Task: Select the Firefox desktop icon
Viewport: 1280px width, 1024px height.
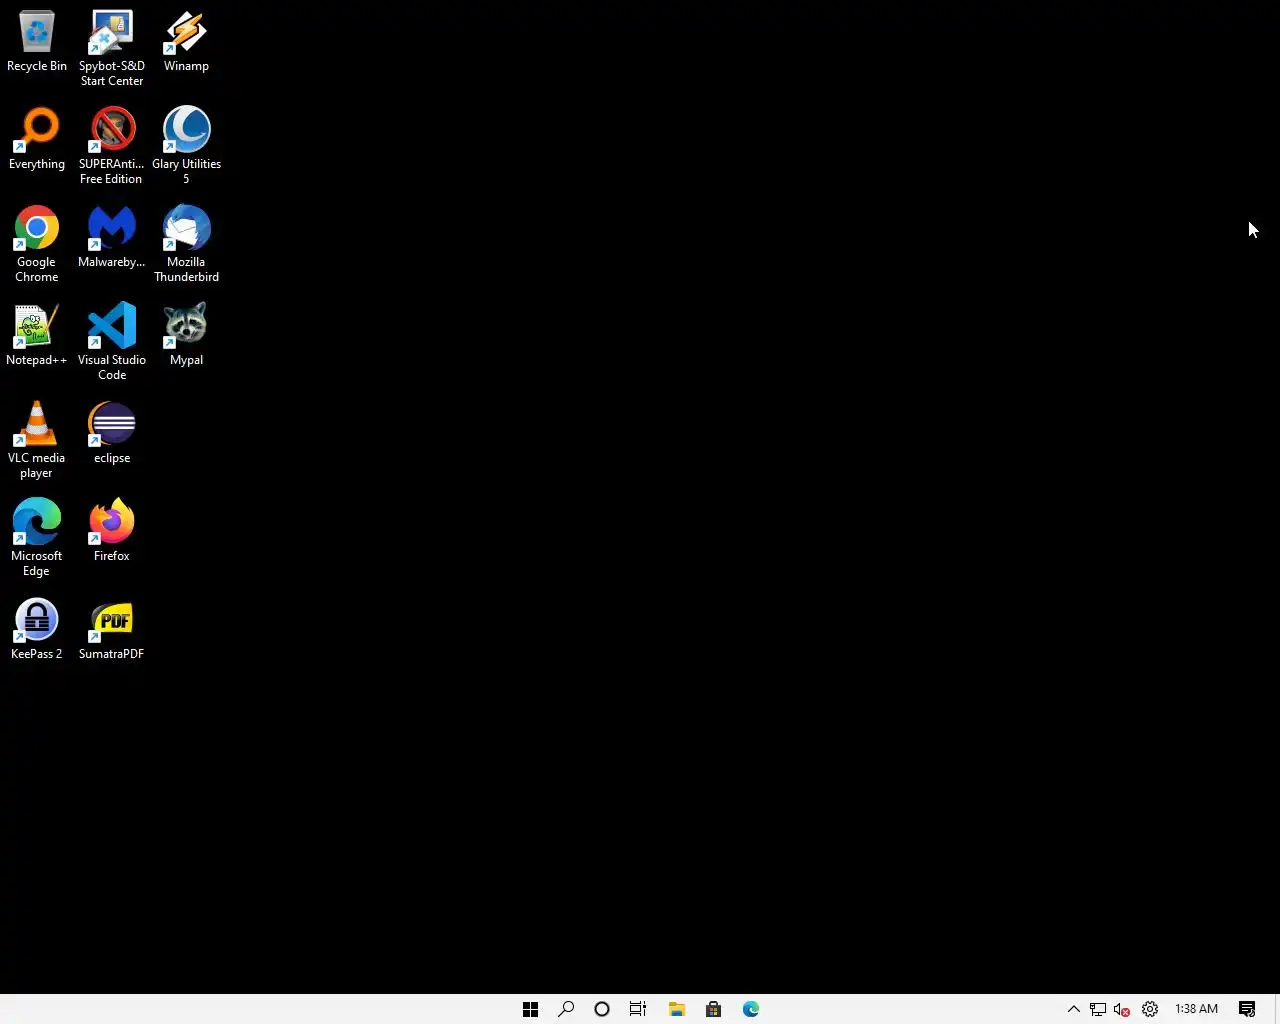Action: coord(112,532)
